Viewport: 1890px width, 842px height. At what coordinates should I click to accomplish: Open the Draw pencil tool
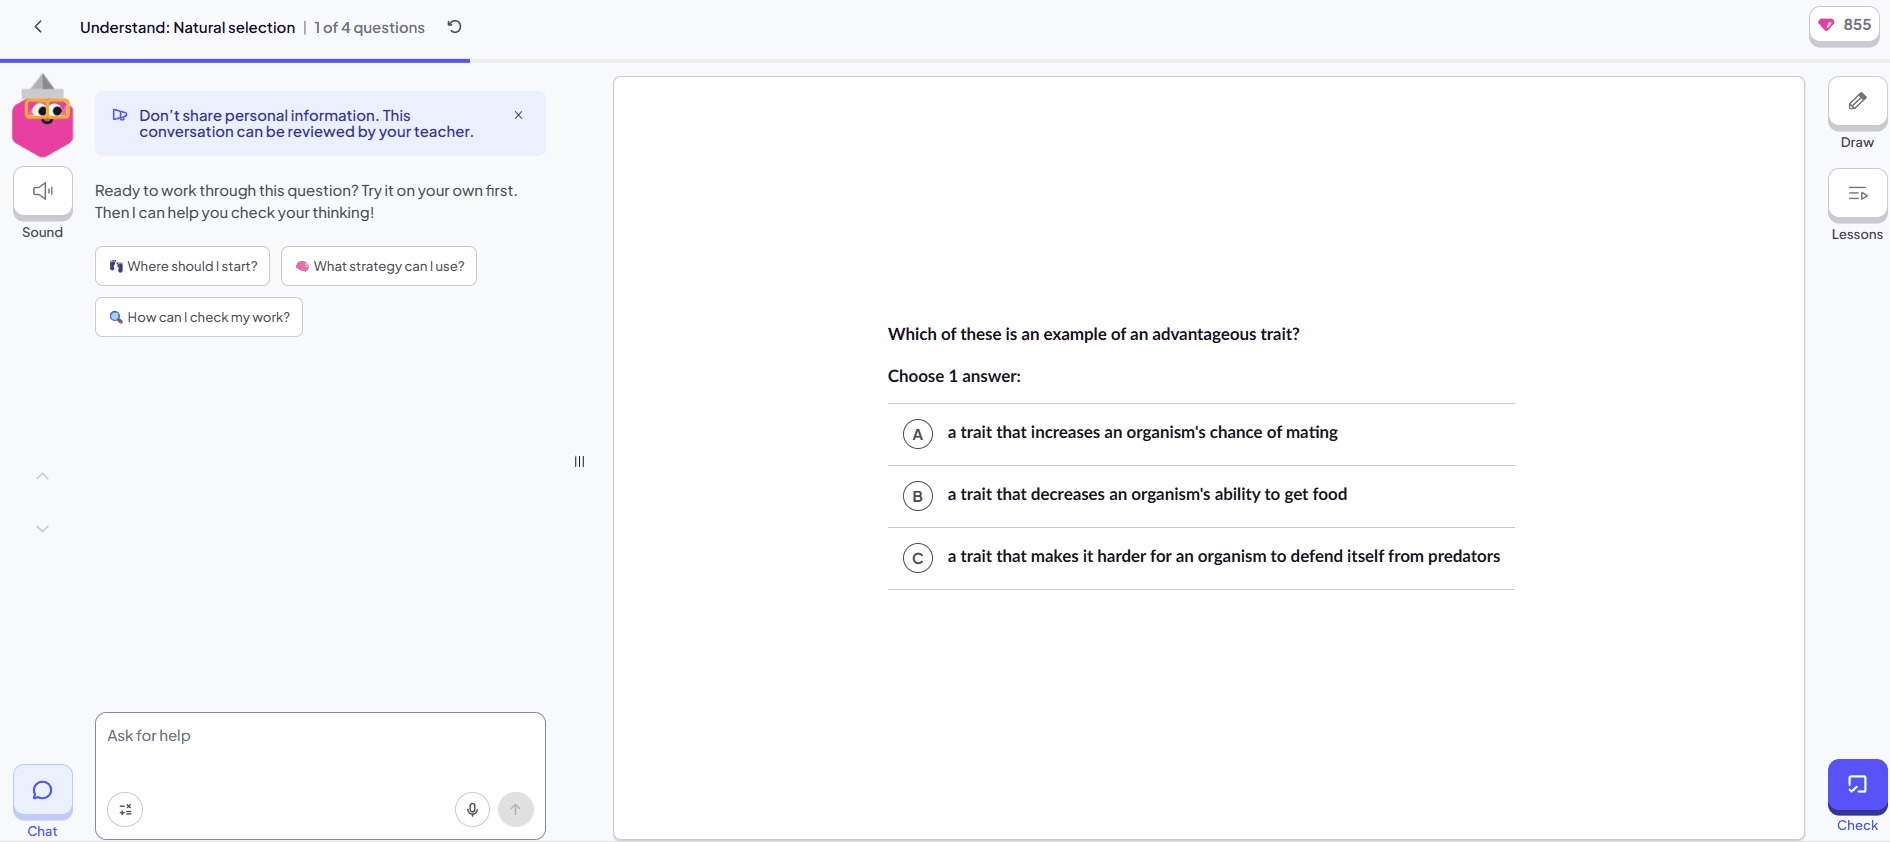click(x=1857, y=102)
